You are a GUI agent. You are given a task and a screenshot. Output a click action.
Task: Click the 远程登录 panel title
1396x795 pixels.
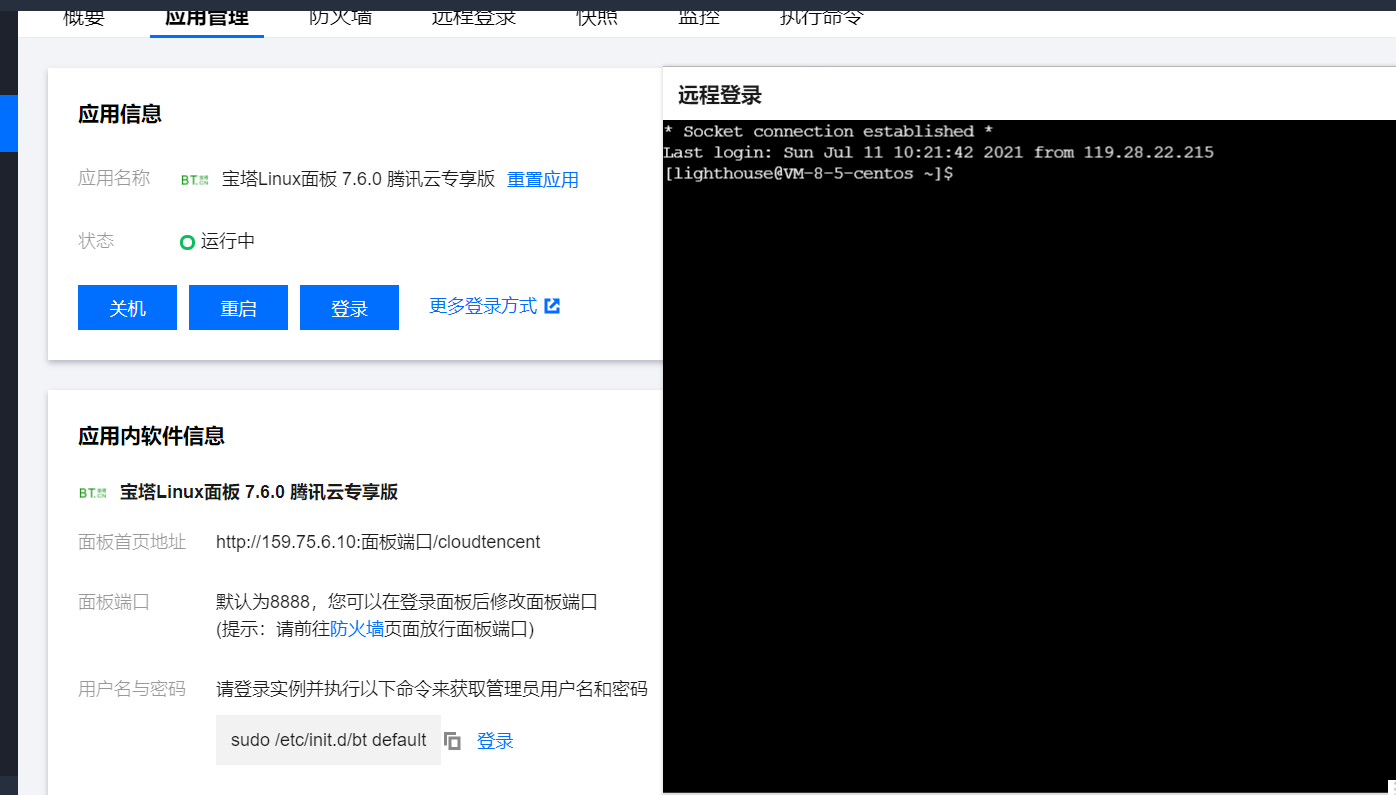[720, 95]
